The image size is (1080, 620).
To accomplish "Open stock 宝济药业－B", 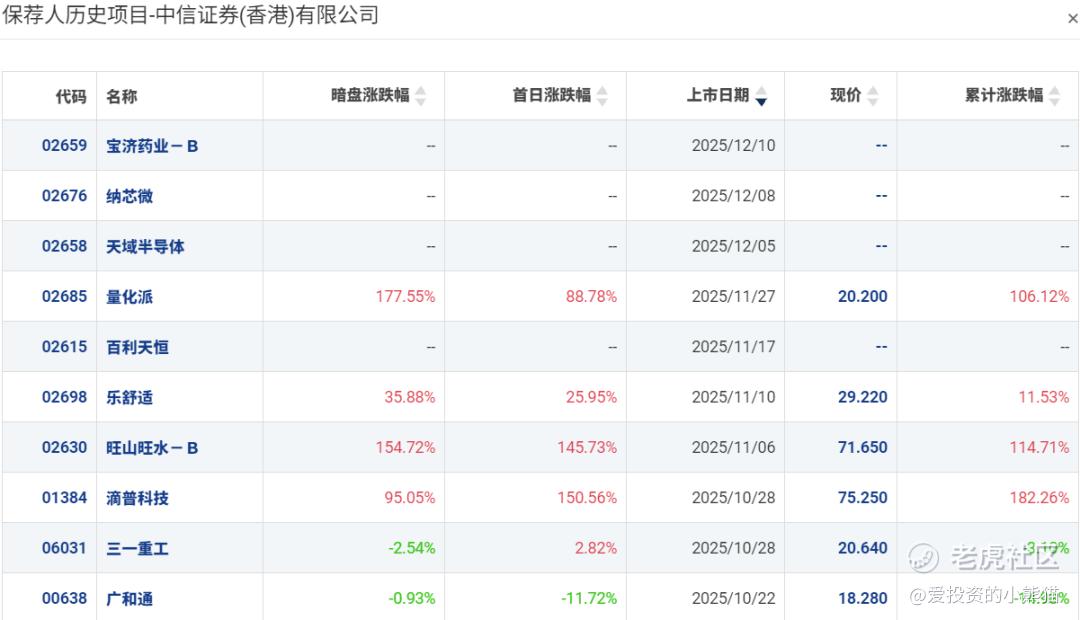I will click(152, 146).
